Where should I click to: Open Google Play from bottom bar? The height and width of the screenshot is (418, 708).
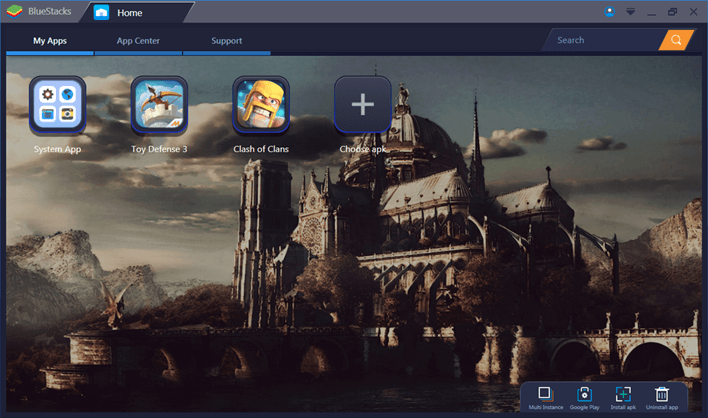click(x=584, y=394)
